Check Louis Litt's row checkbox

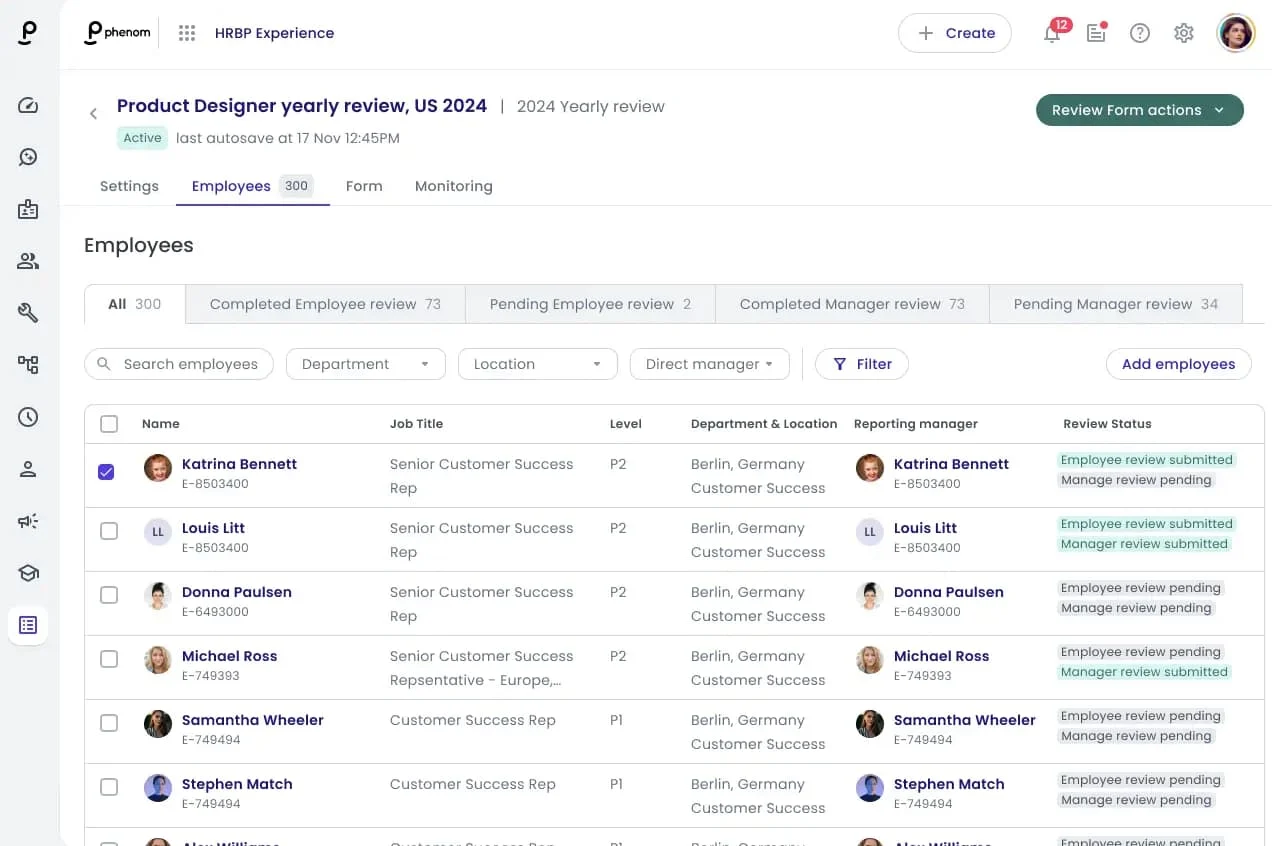(x=109, y=531)
